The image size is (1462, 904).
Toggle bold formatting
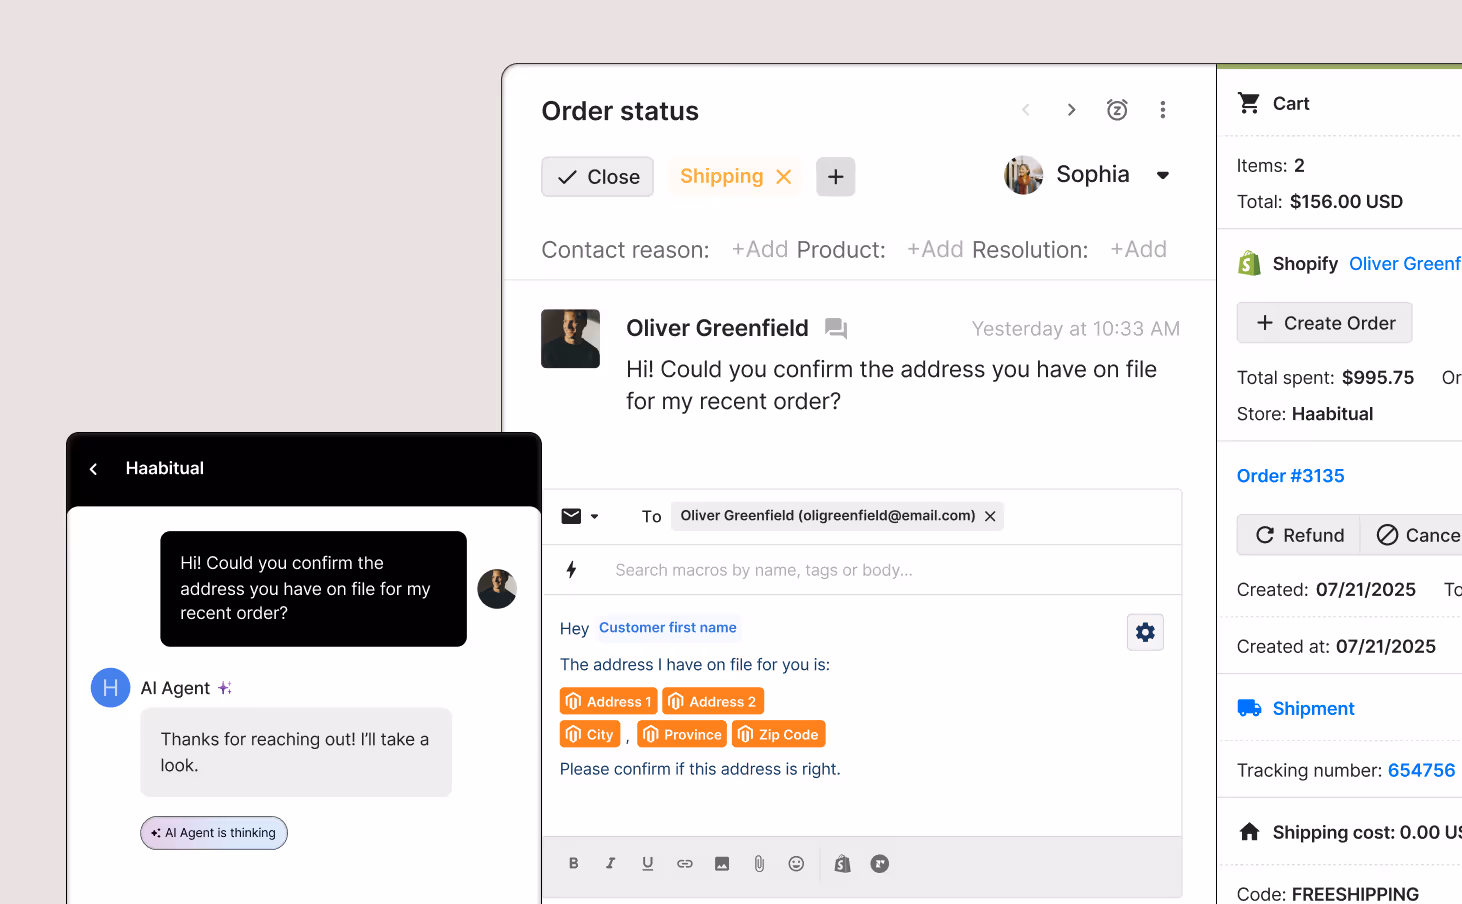(574, 864)
